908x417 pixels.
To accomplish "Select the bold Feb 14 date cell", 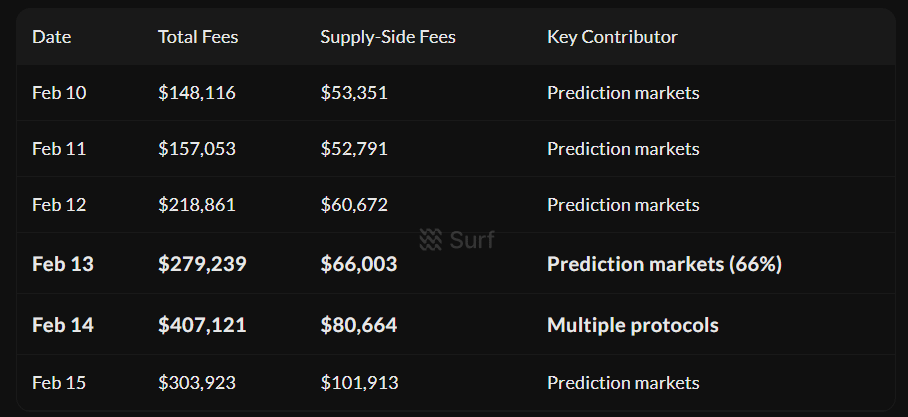I will 63,325.
